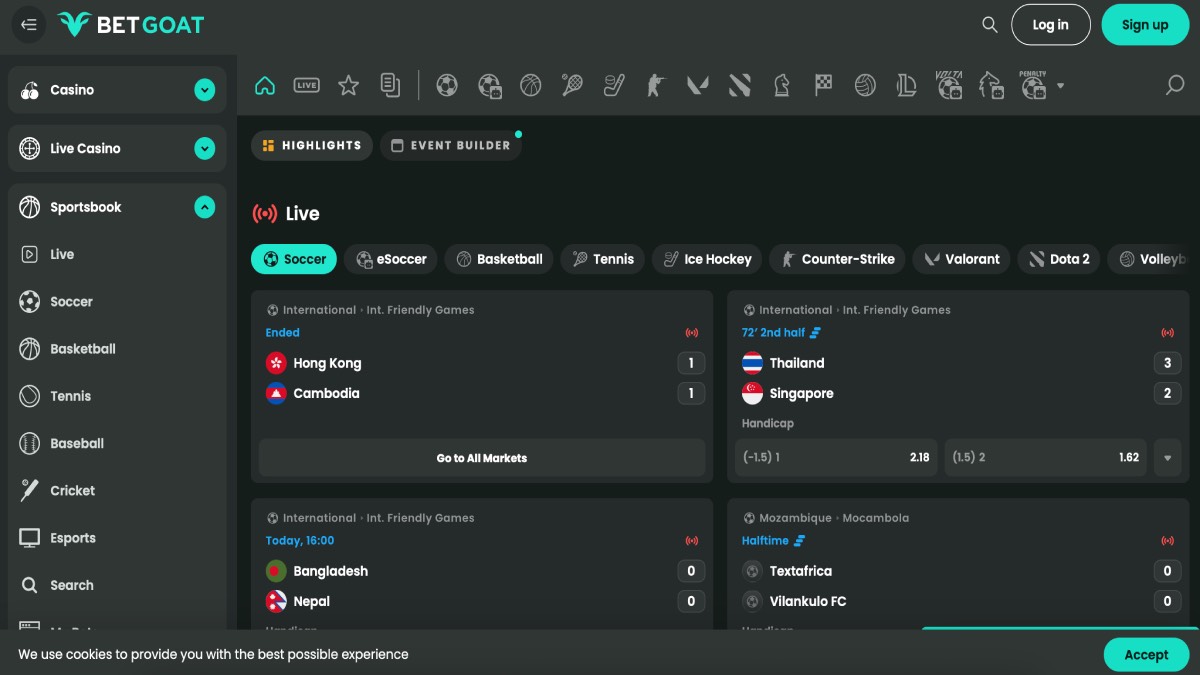Select the chess knight icon
The image size is (1200, 675).
click(x=781, y=86)
